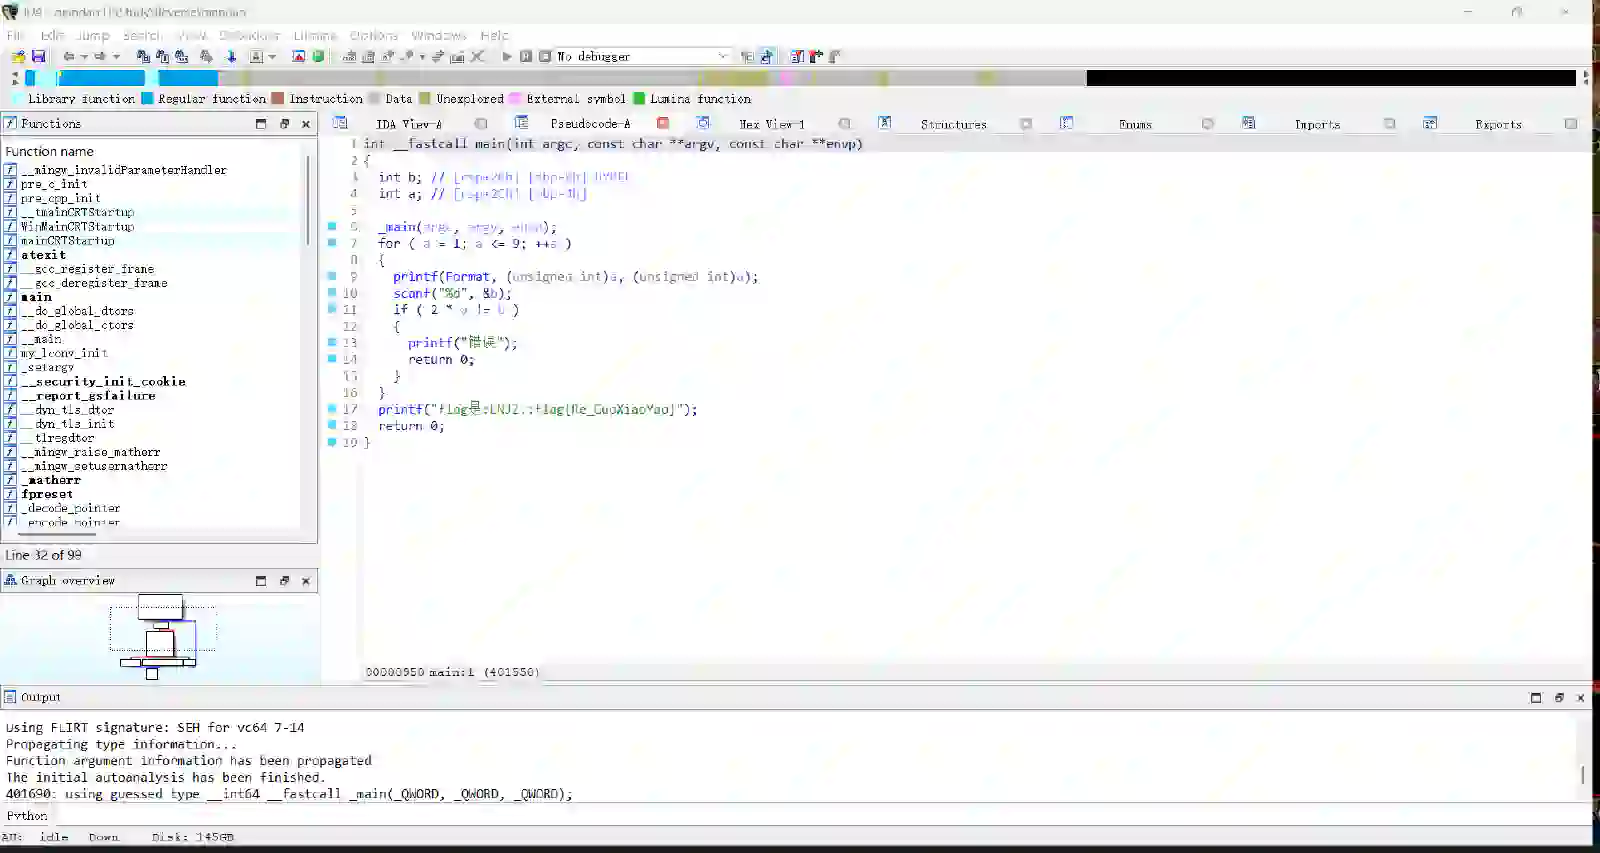Click the Save database icon

39,57
